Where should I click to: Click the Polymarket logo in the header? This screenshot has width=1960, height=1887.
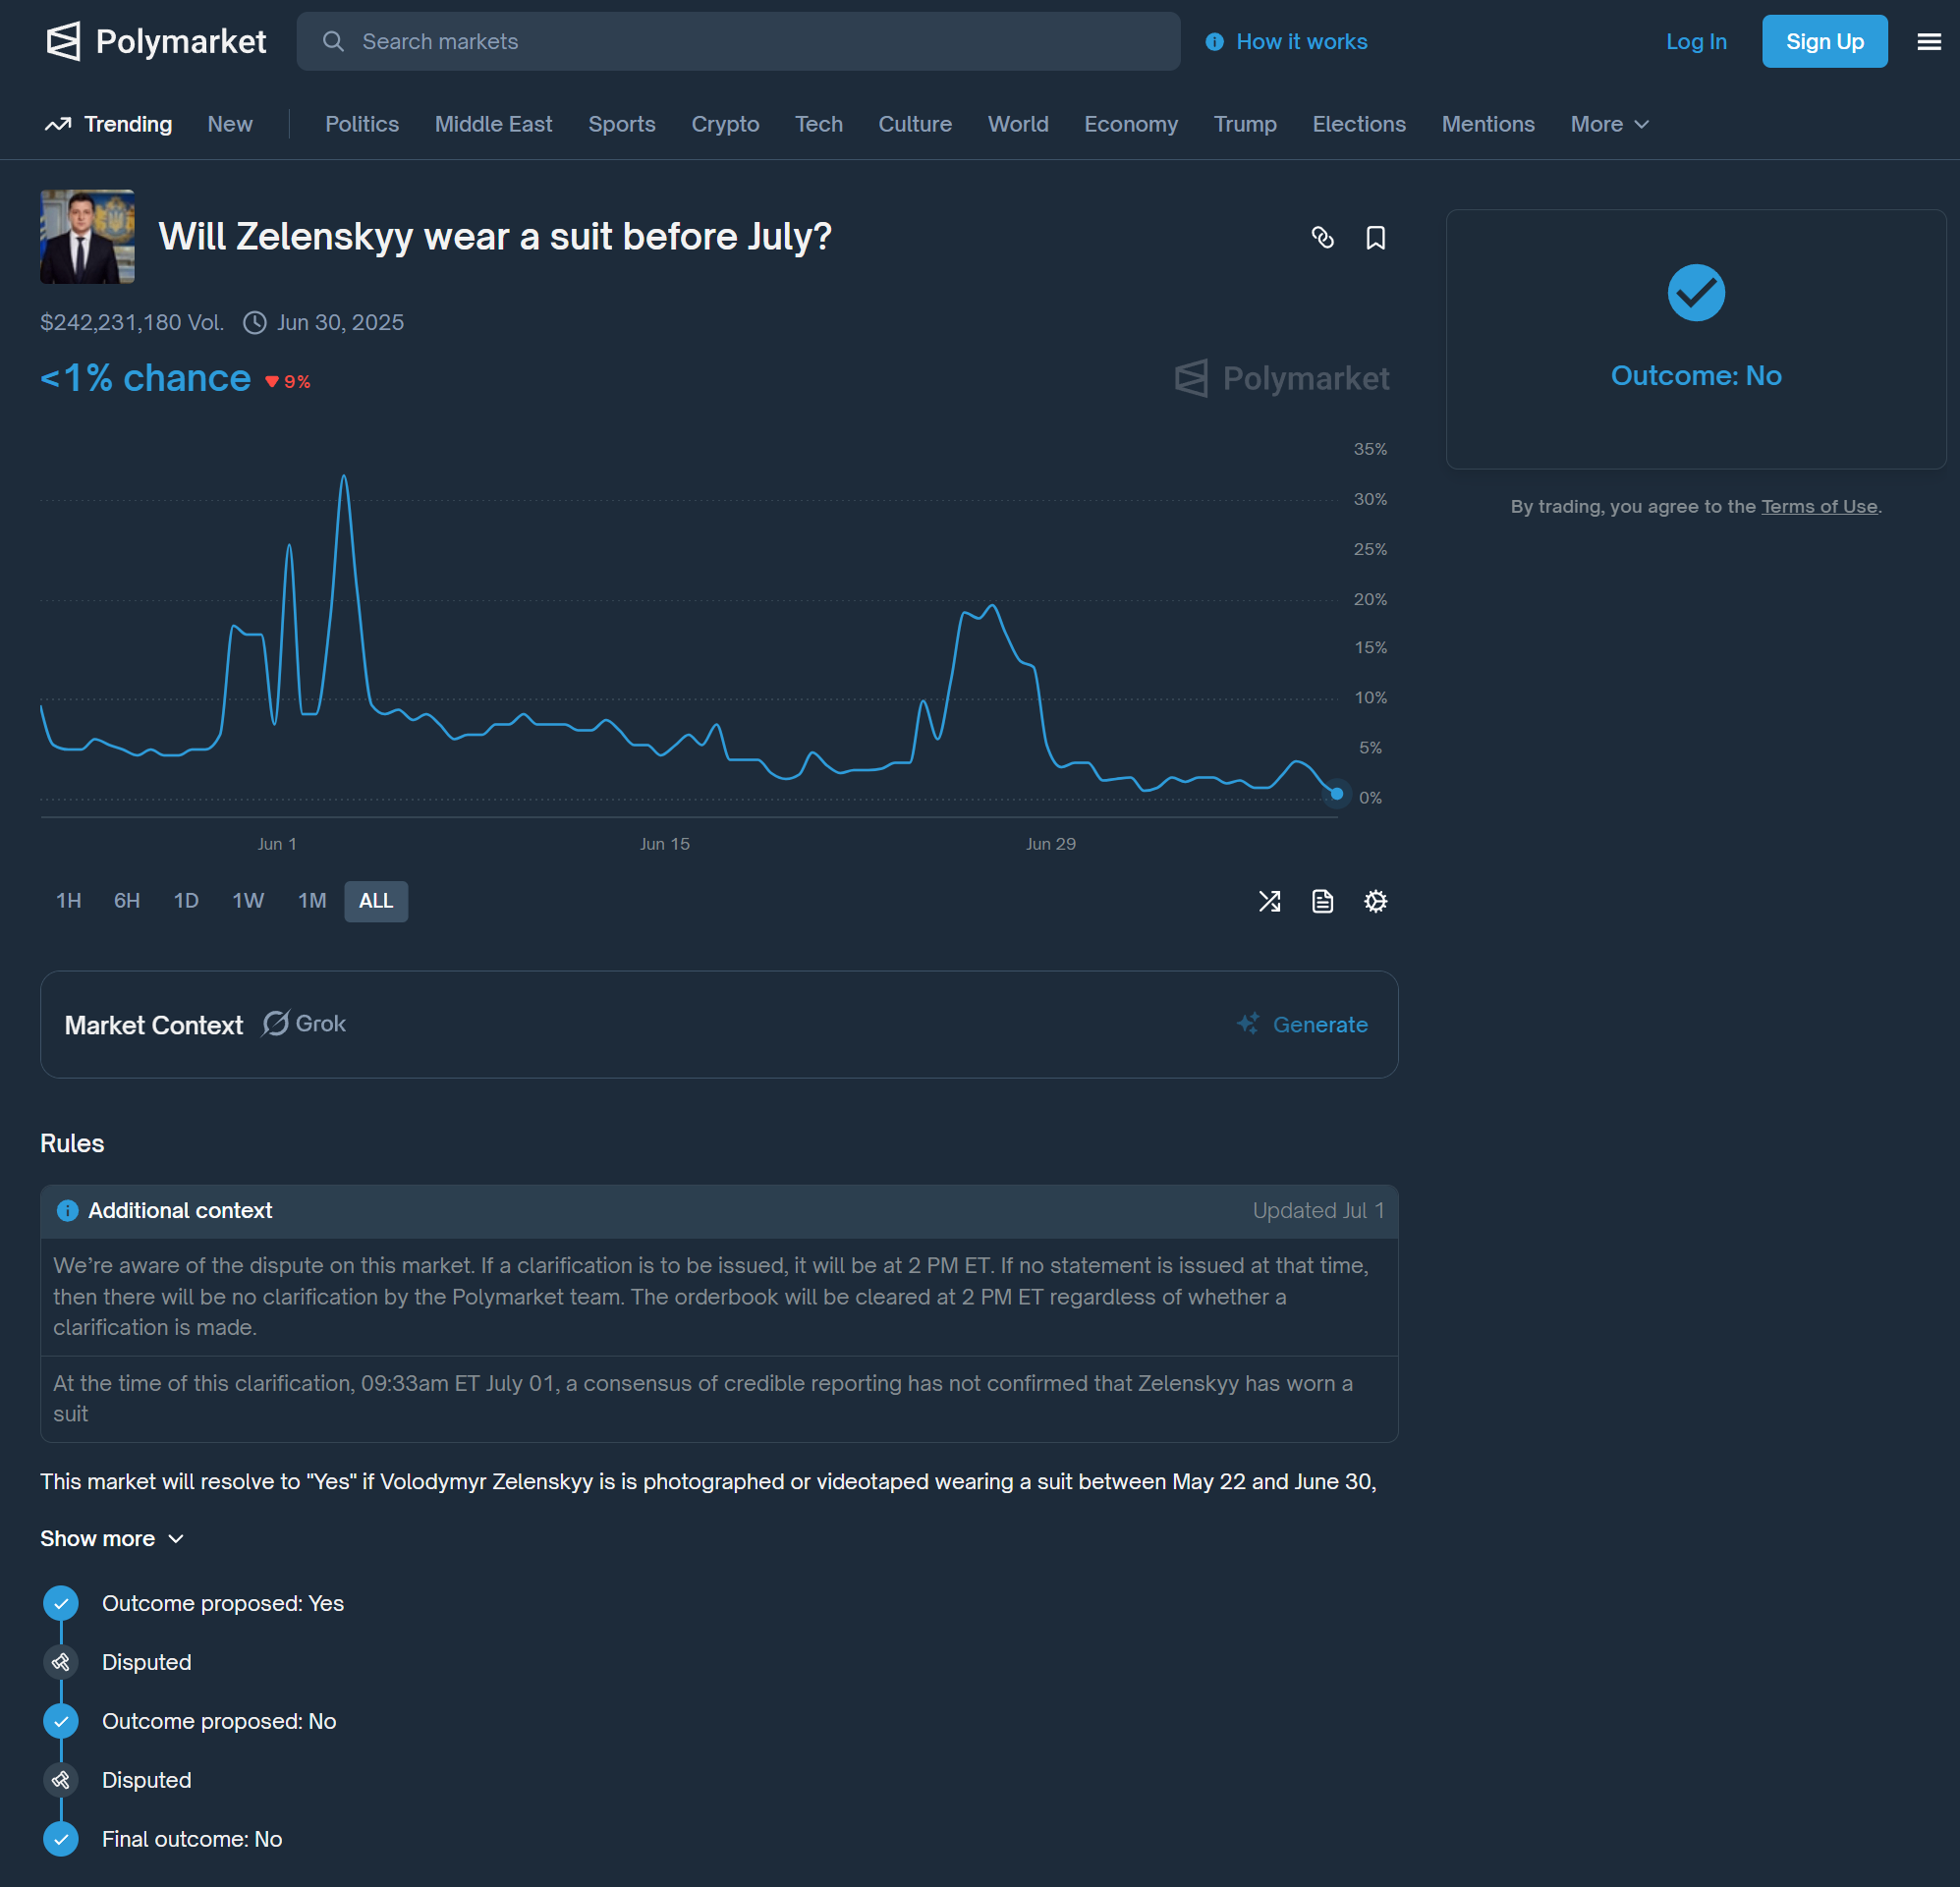(x=156, y=41)
